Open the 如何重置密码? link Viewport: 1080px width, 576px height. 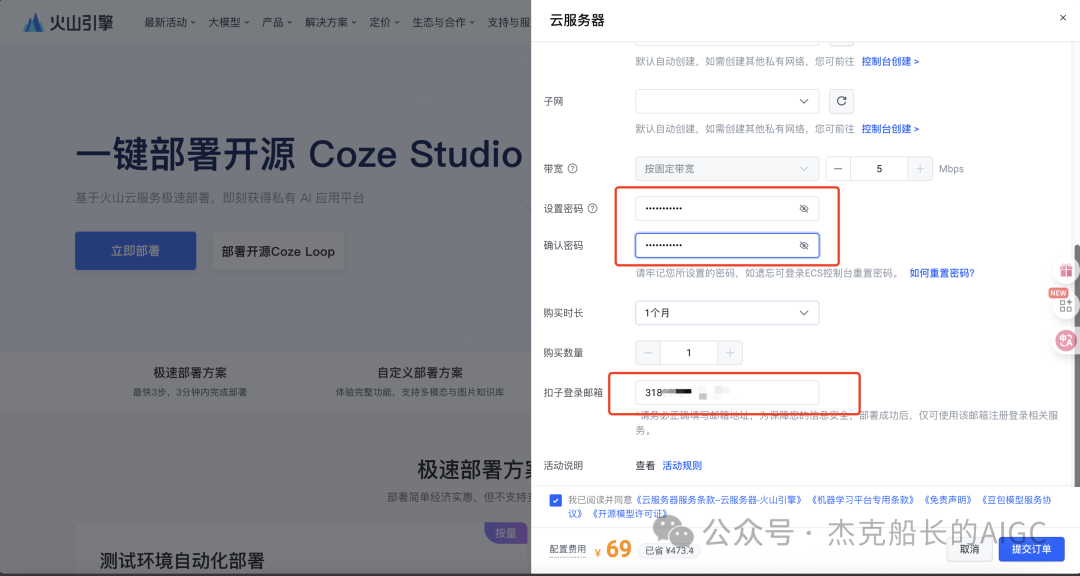point(942,273)
